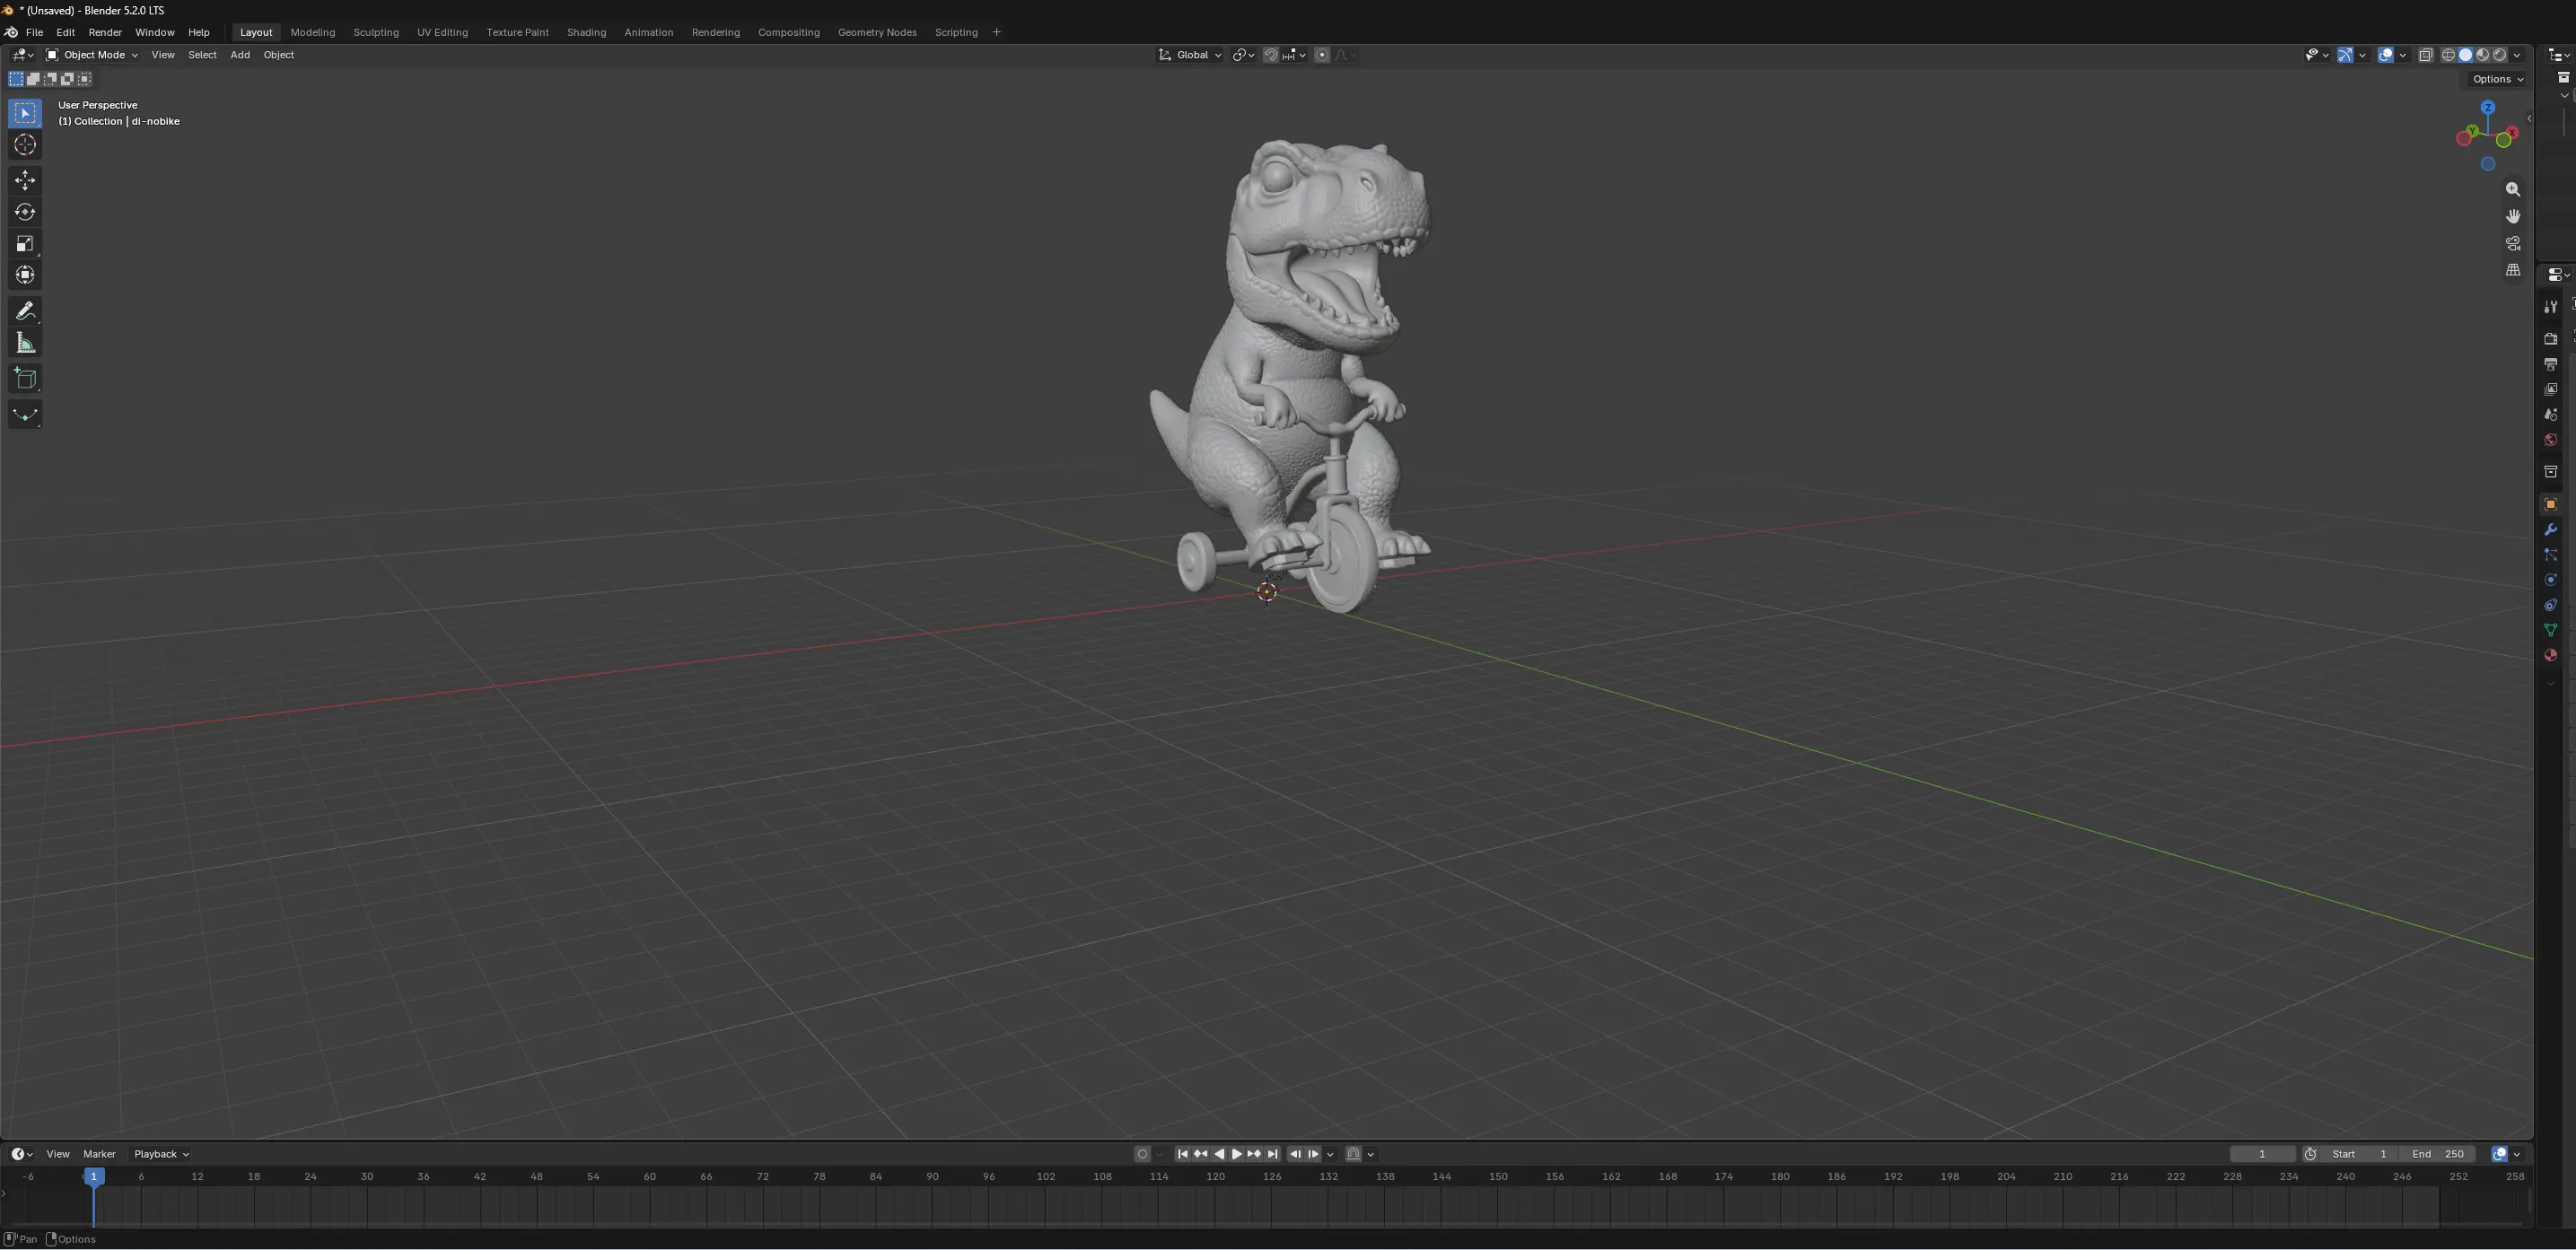Switch to Solid viewport shading
The height and width of the screenshot is (1250, 2576).
coord(2465,55)
